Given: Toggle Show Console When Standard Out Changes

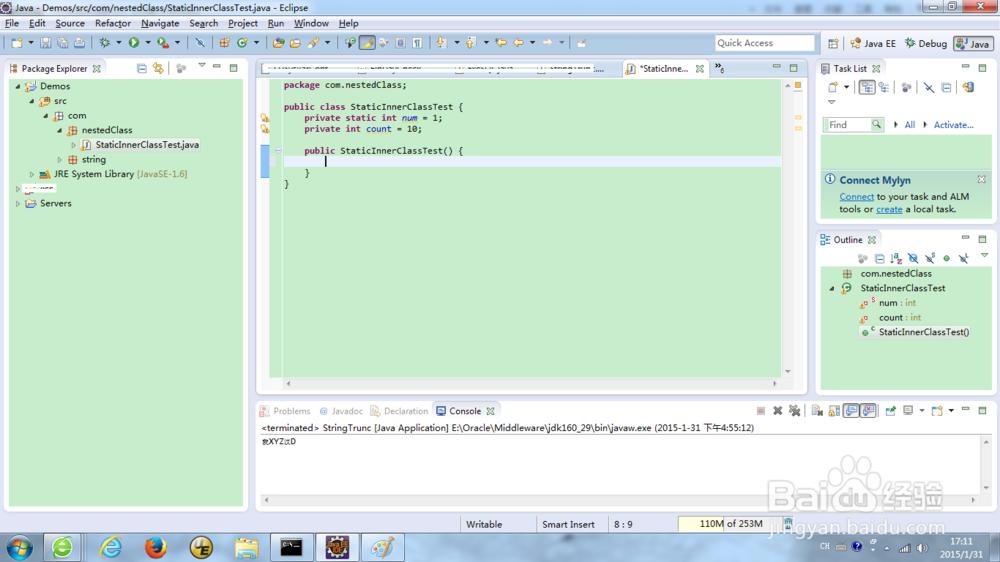Looking at the screenshot, I should pos(851,411).
